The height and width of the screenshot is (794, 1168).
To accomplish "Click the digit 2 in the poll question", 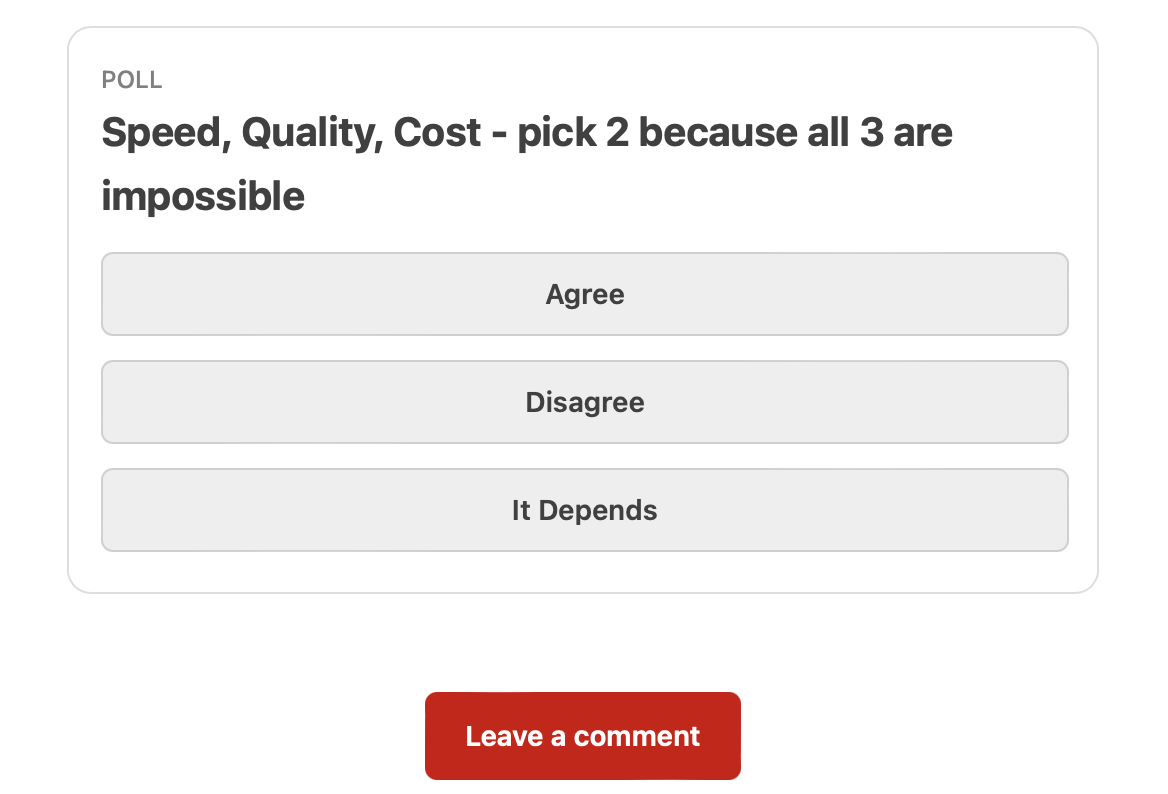I will click(617, 133).
